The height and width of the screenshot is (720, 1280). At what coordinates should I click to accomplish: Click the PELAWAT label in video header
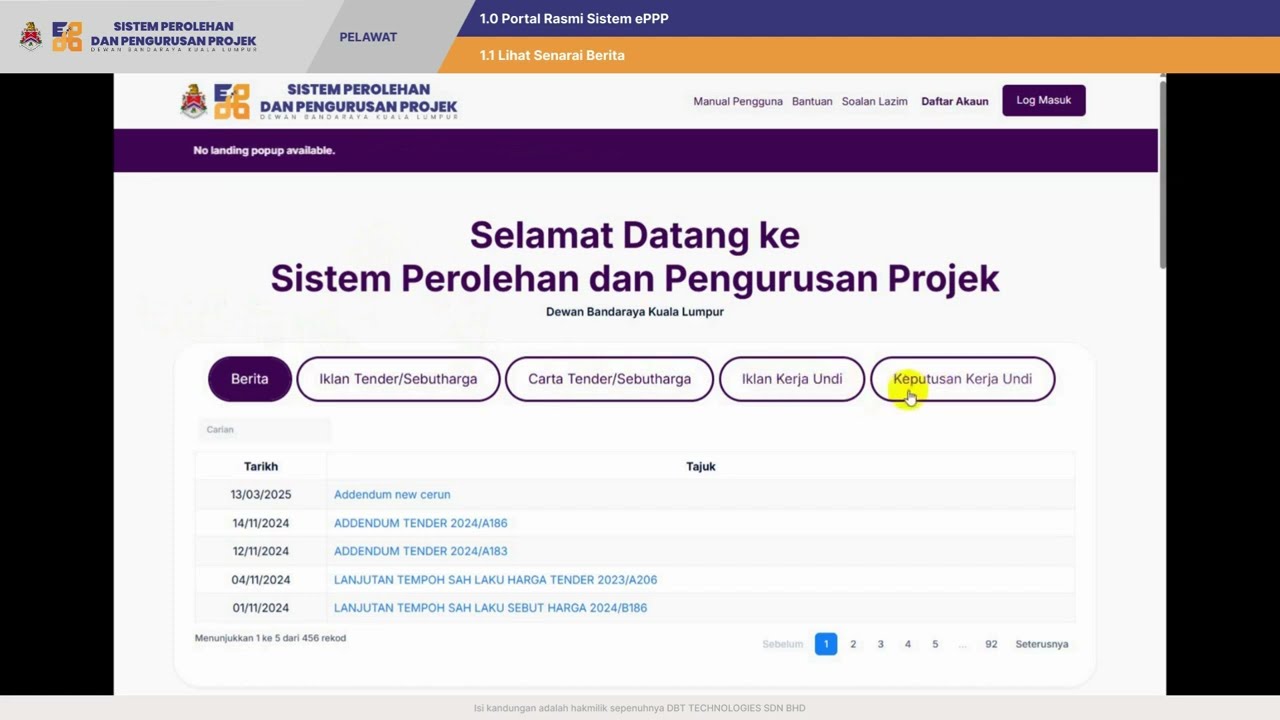[x=368, y=37]
